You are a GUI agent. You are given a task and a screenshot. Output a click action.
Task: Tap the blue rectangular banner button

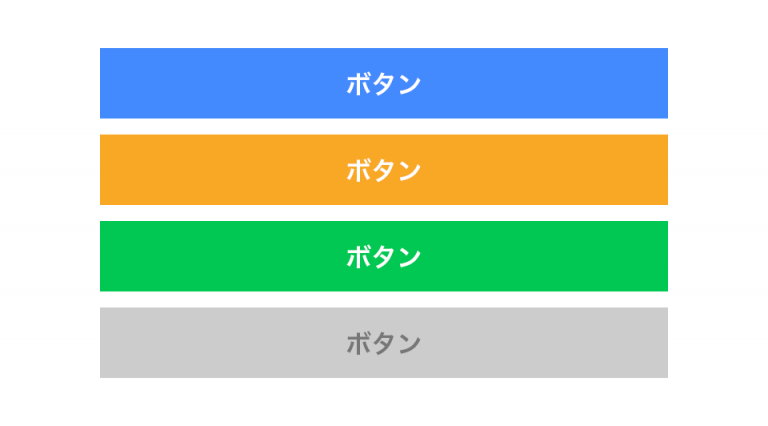coord(383,84)
